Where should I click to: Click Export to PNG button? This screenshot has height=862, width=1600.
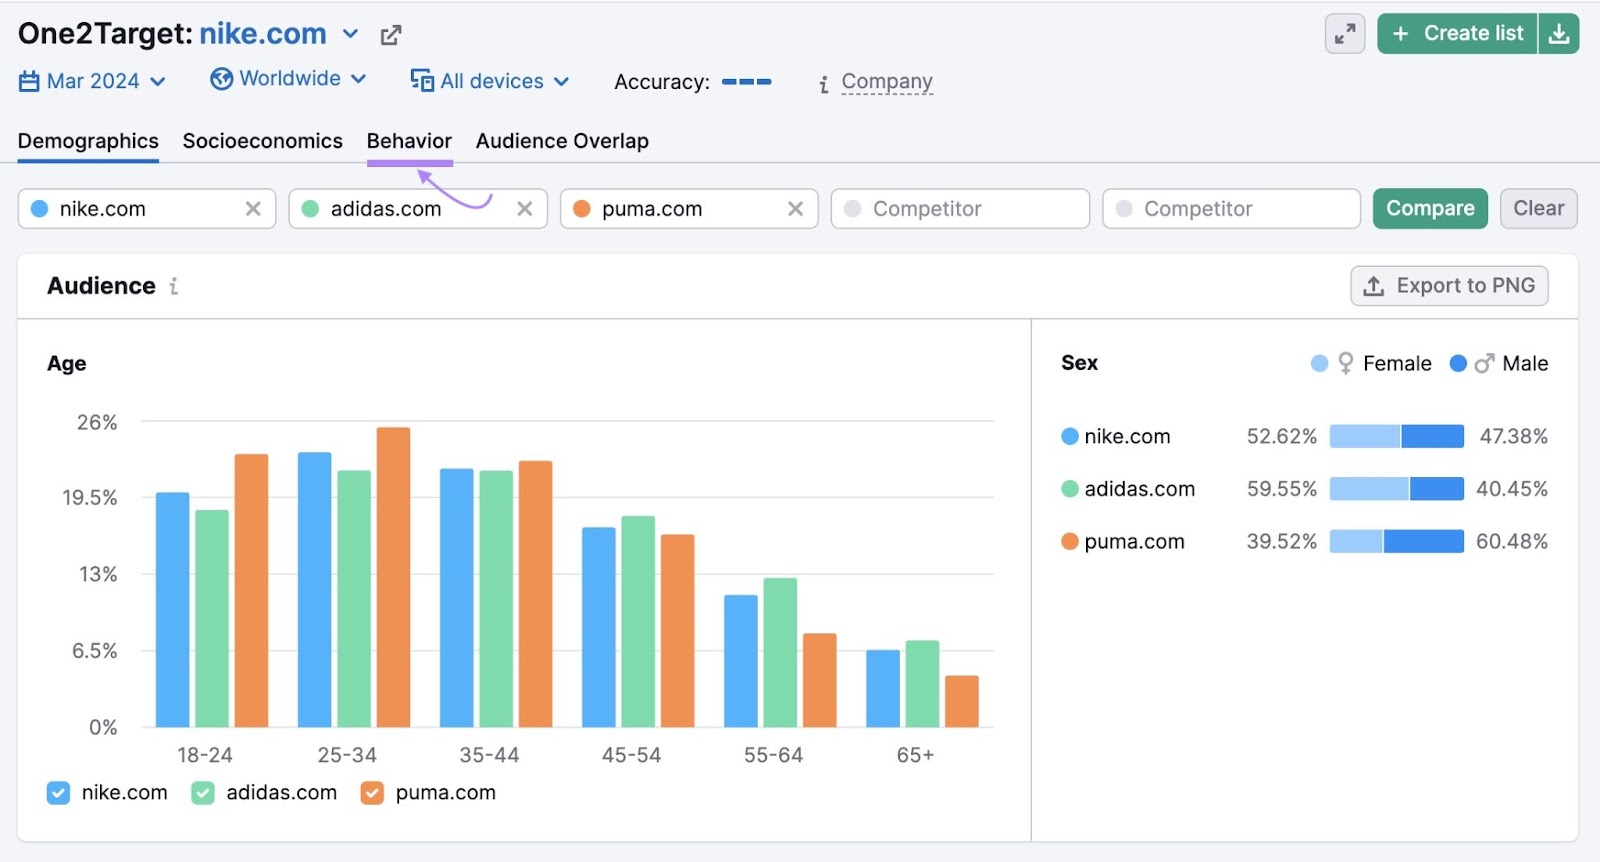coord(1449,286)
